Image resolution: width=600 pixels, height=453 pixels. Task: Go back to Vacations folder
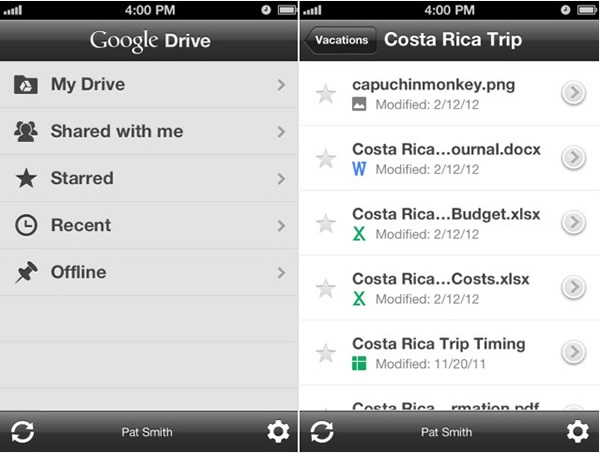342,41
